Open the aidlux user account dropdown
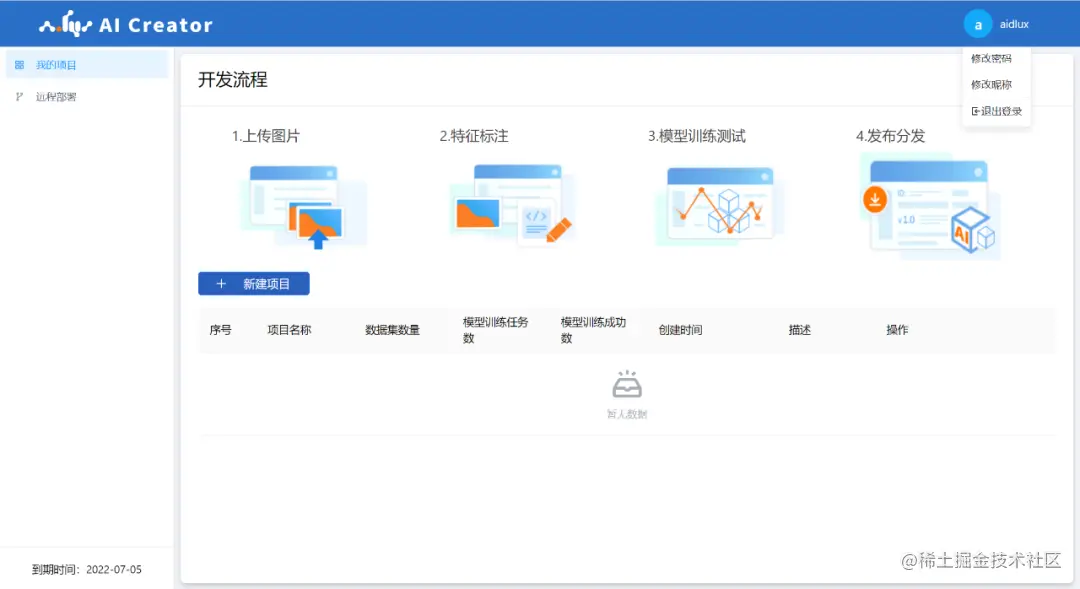Viewport: 1080px width, 589px height. (x=997, y=24)
